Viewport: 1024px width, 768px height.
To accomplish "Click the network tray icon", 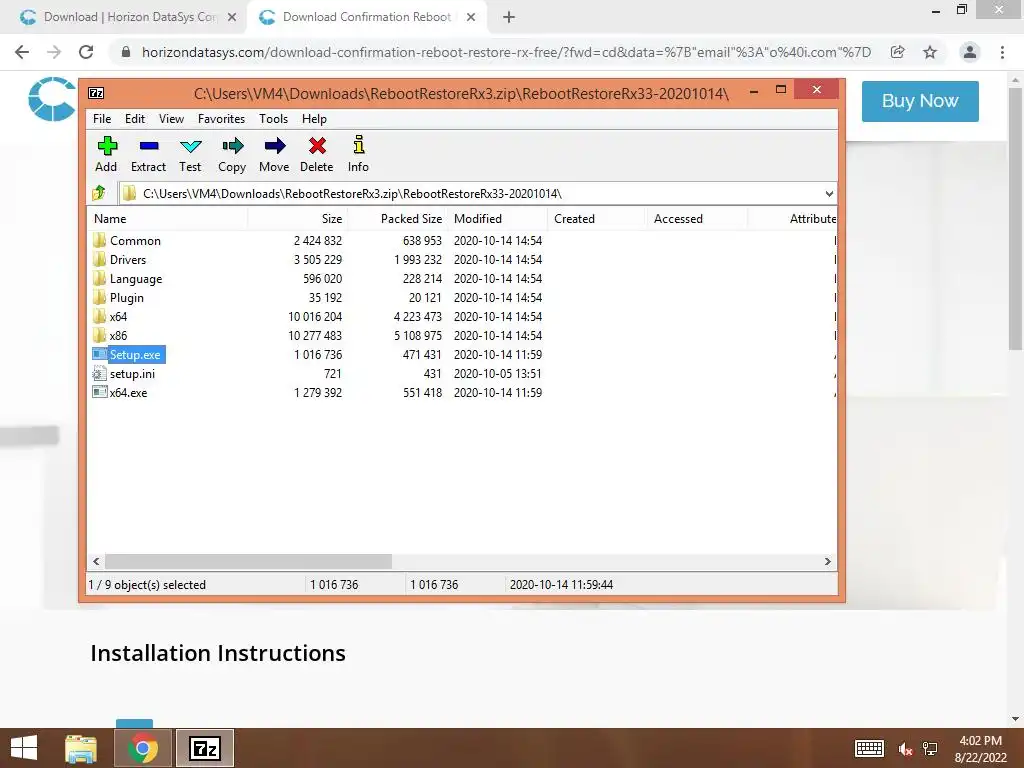I will (x=930, y=749).
